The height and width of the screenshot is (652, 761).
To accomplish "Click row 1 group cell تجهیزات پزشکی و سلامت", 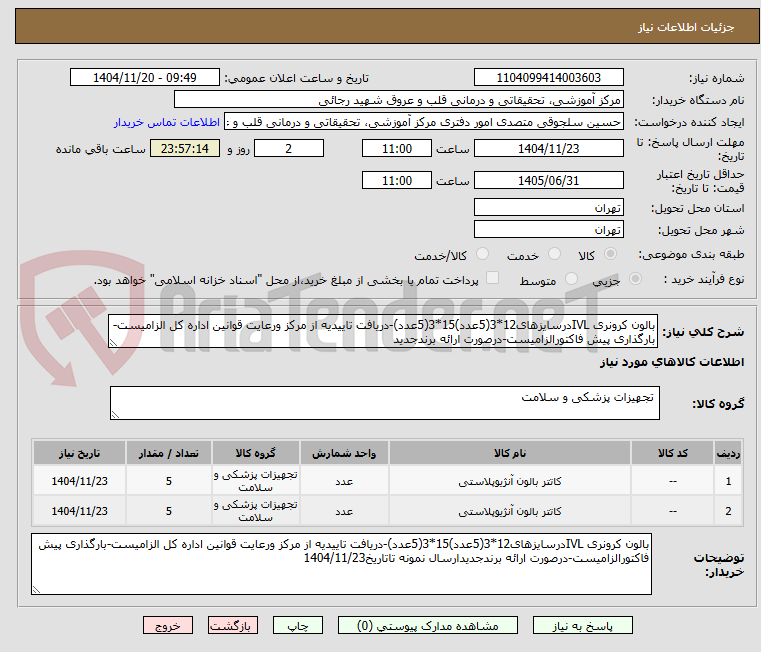I will 256,481.
